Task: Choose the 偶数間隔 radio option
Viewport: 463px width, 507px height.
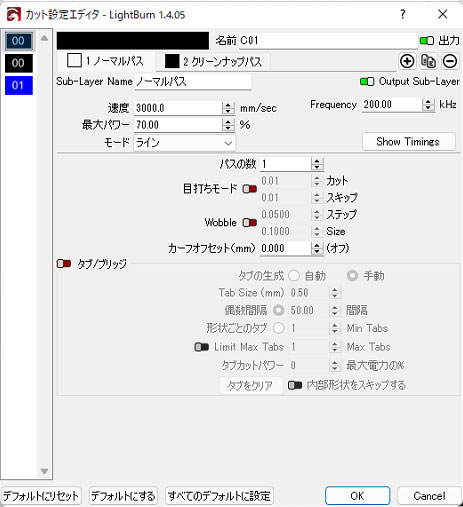Action: point(279,310)
